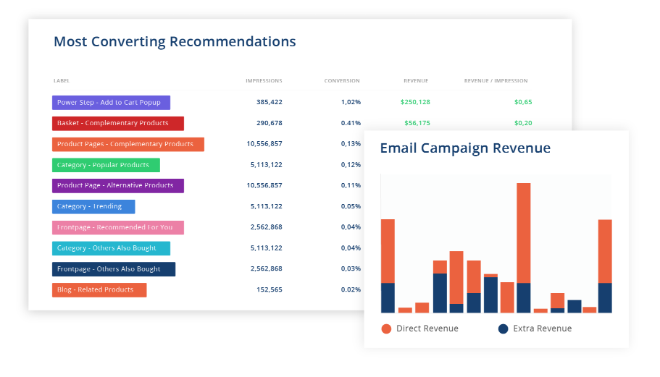Sort by Revenue / Impression column header
This screenshot has width=660, height=377.
tap(496, 81)
